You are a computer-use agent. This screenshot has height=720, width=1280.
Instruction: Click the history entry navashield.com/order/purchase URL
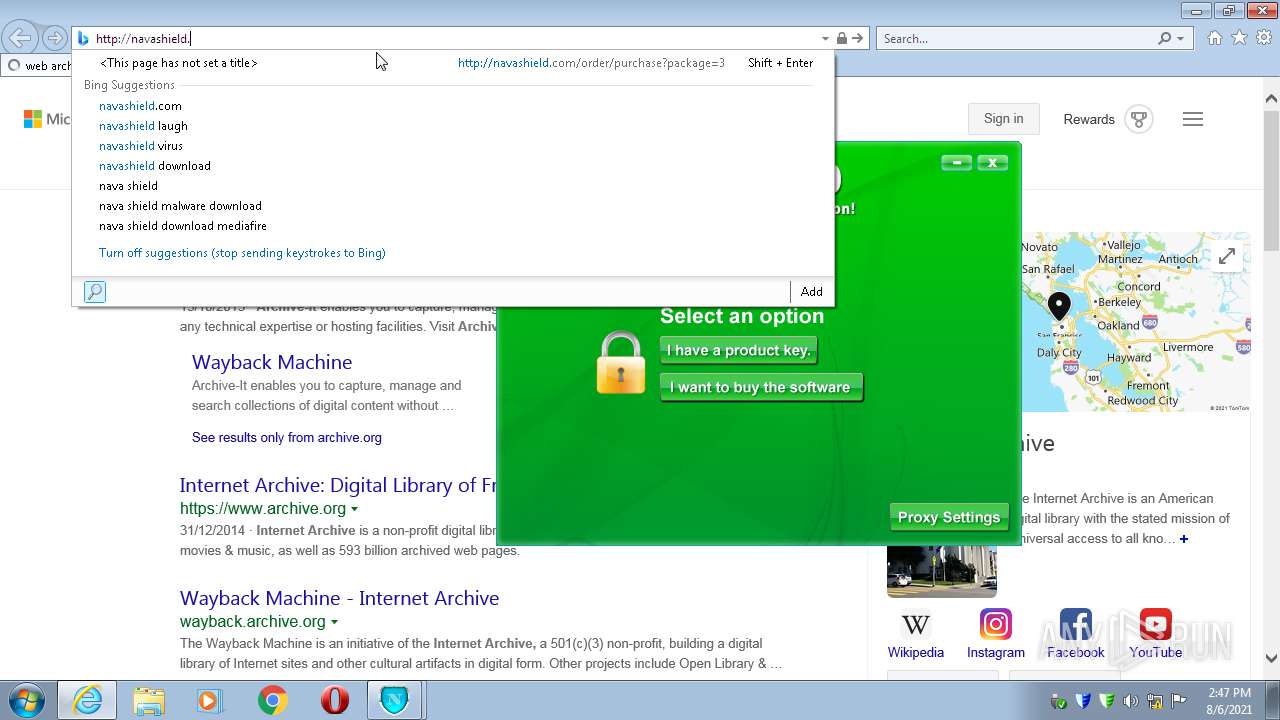click(591, 63)
